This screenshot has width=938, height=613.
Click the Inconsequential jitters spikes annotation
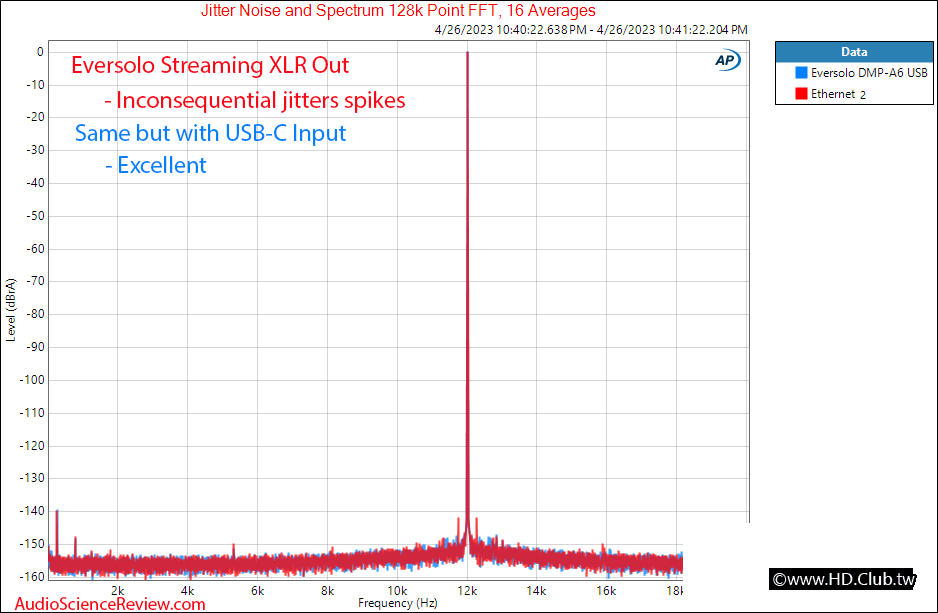[x=255, y=100]
